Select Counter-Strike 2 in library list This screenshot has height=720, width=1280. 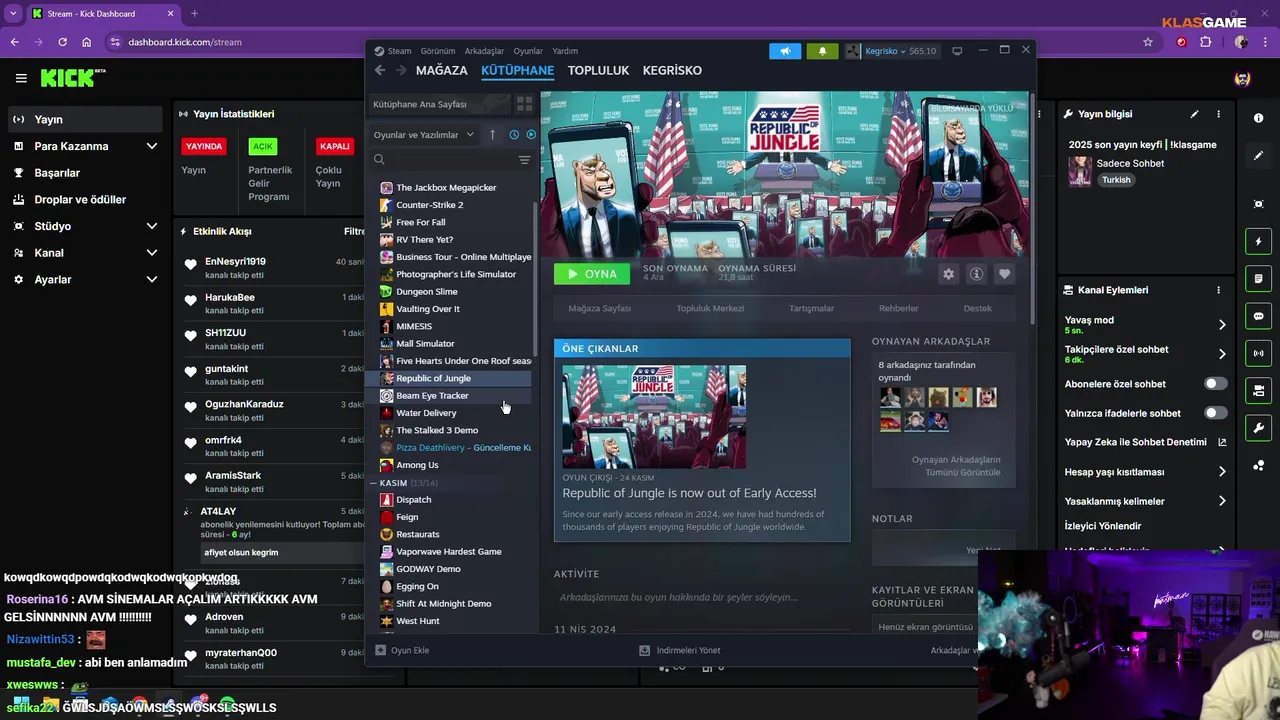[x=429, y=205]
